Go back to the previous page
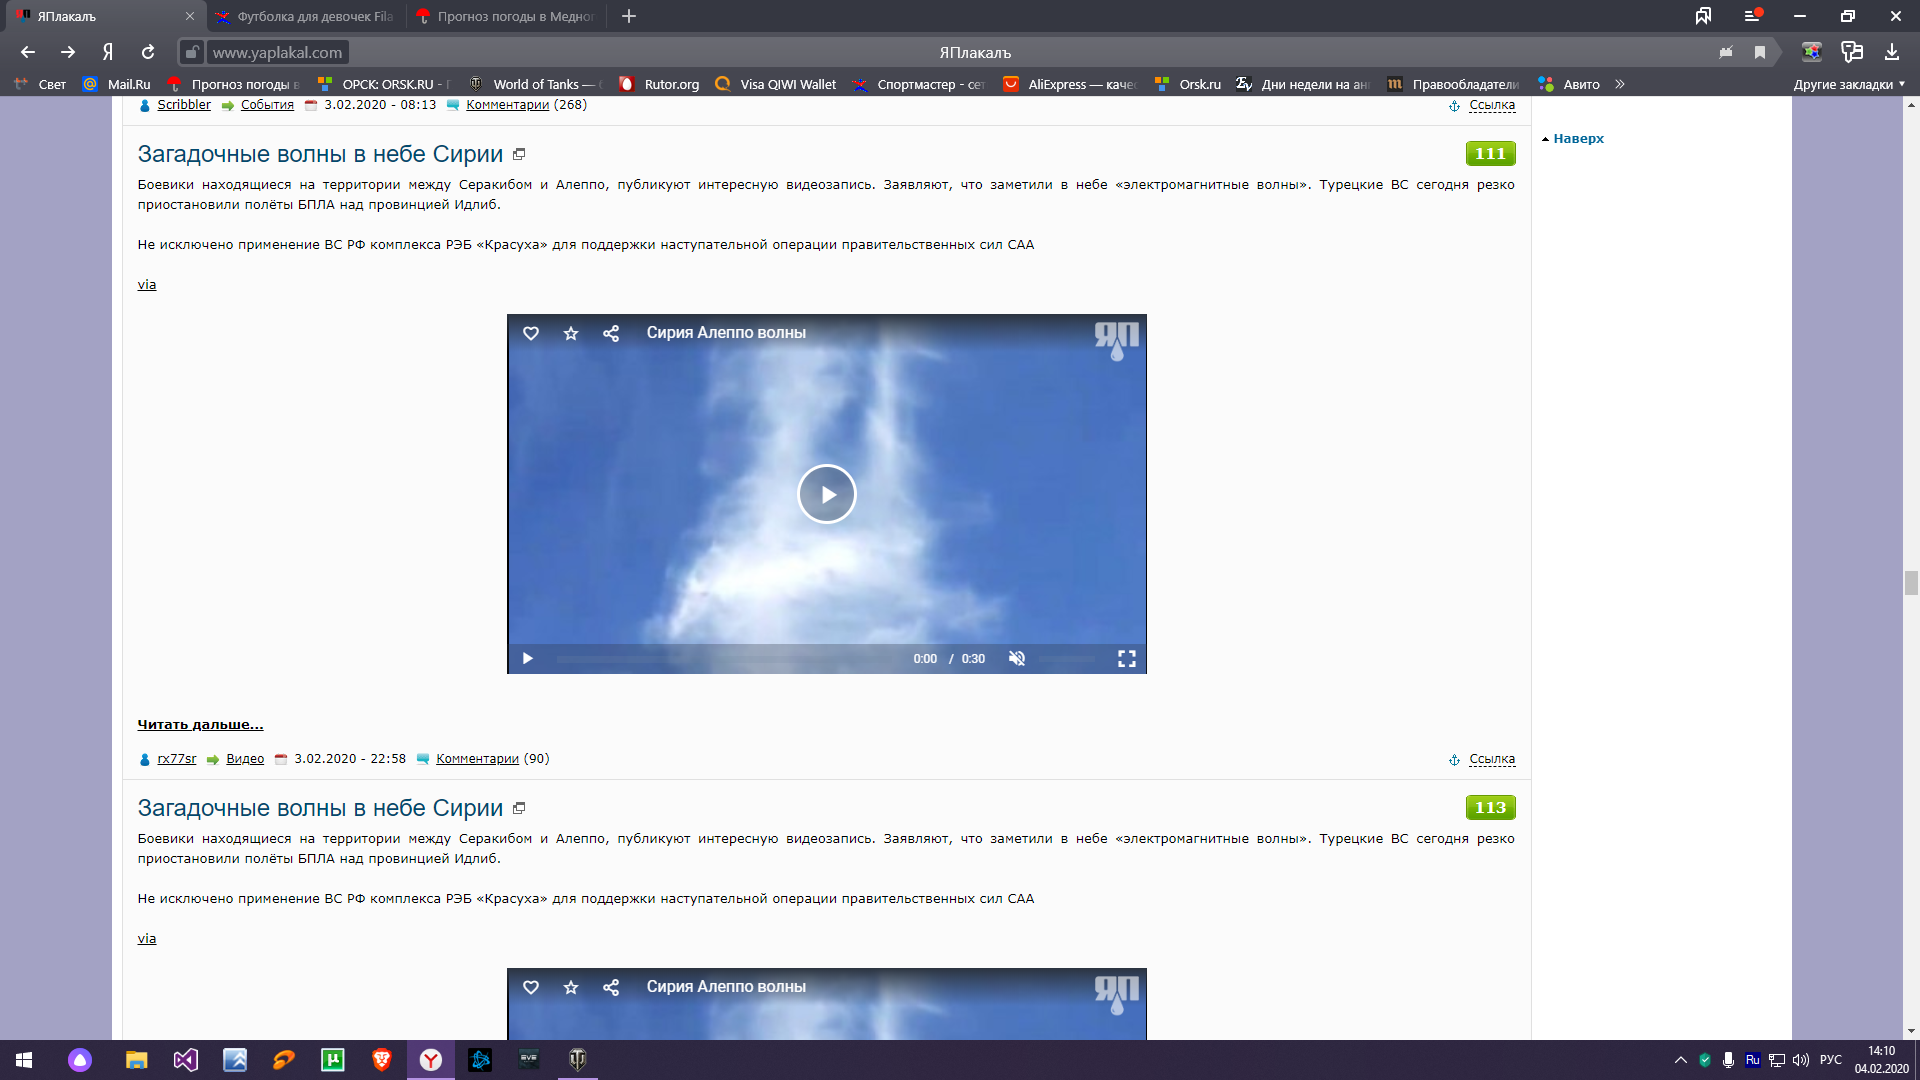Screen dimensions: 1920x1080 28,52
